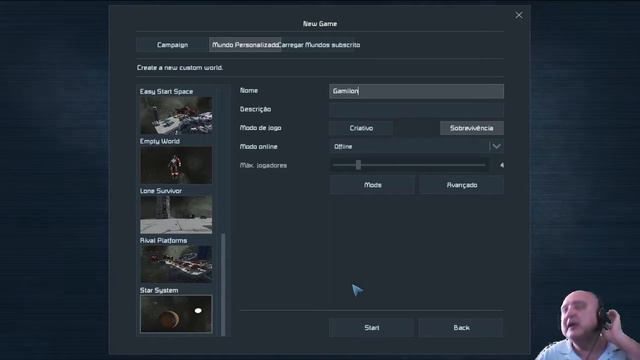Click the Modo online dropdown arrow
640x360 pixels.
click(x=496, y=147)
